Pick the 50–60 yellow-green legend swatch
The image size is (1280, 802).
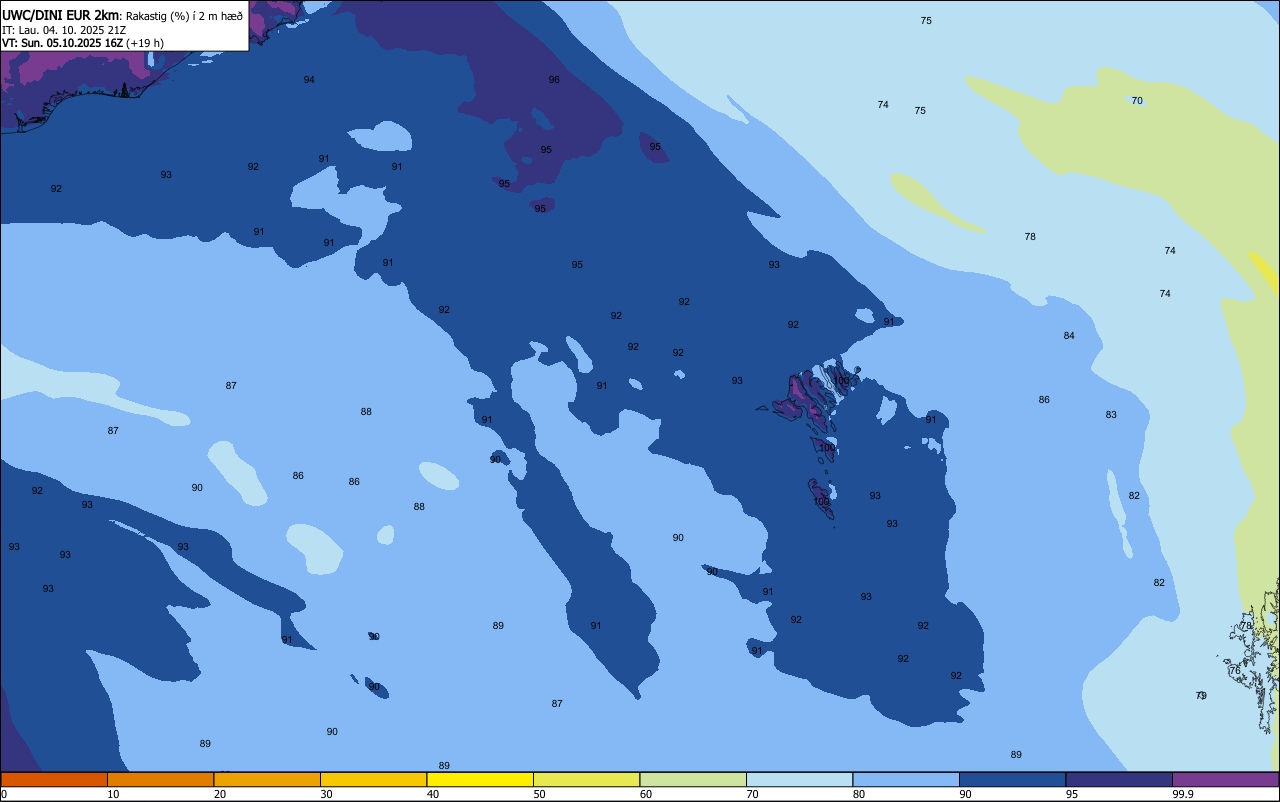(x=586, y=779)
